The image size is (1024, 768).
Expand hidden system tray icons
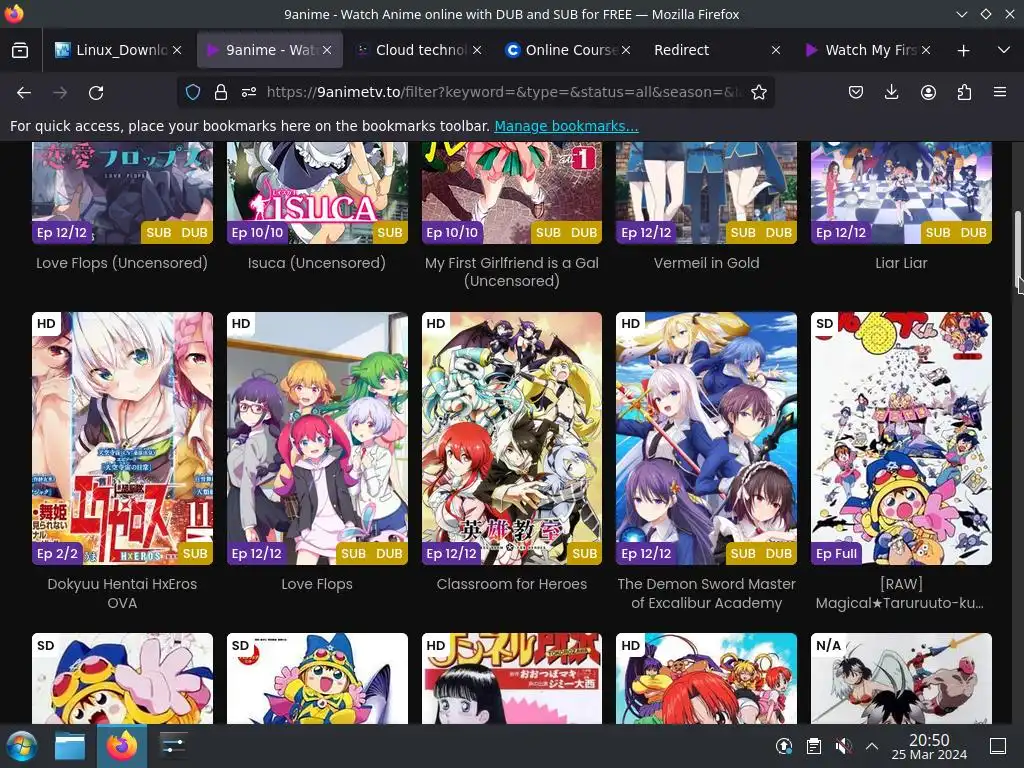[872, 746]
